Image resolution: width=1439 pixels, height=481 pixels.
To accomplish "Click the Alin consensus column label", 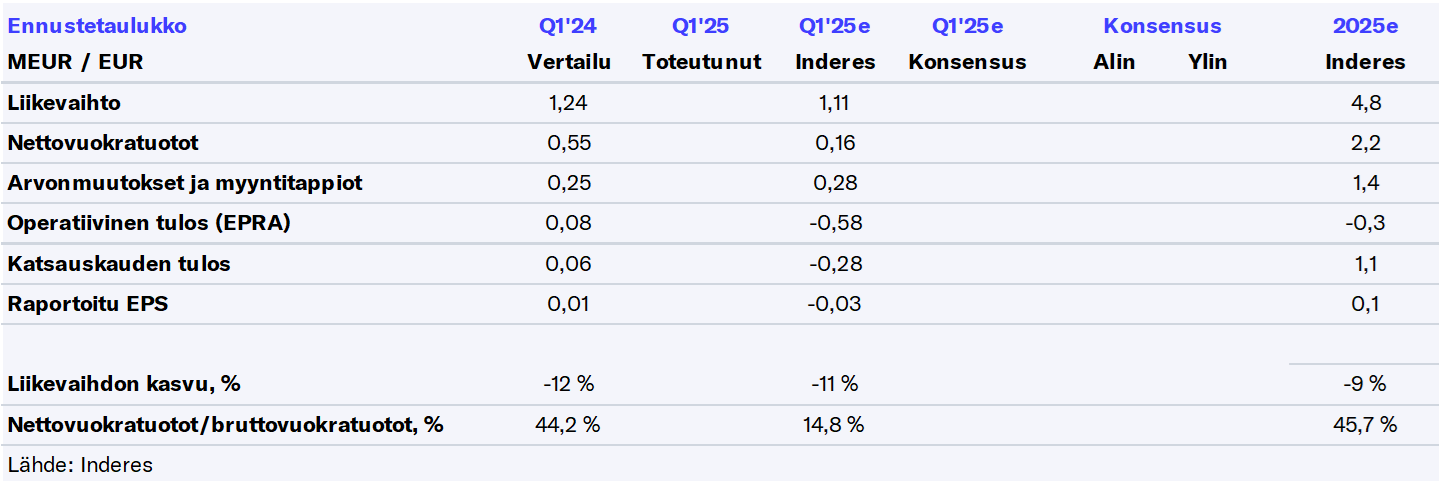I will 1114,62.
